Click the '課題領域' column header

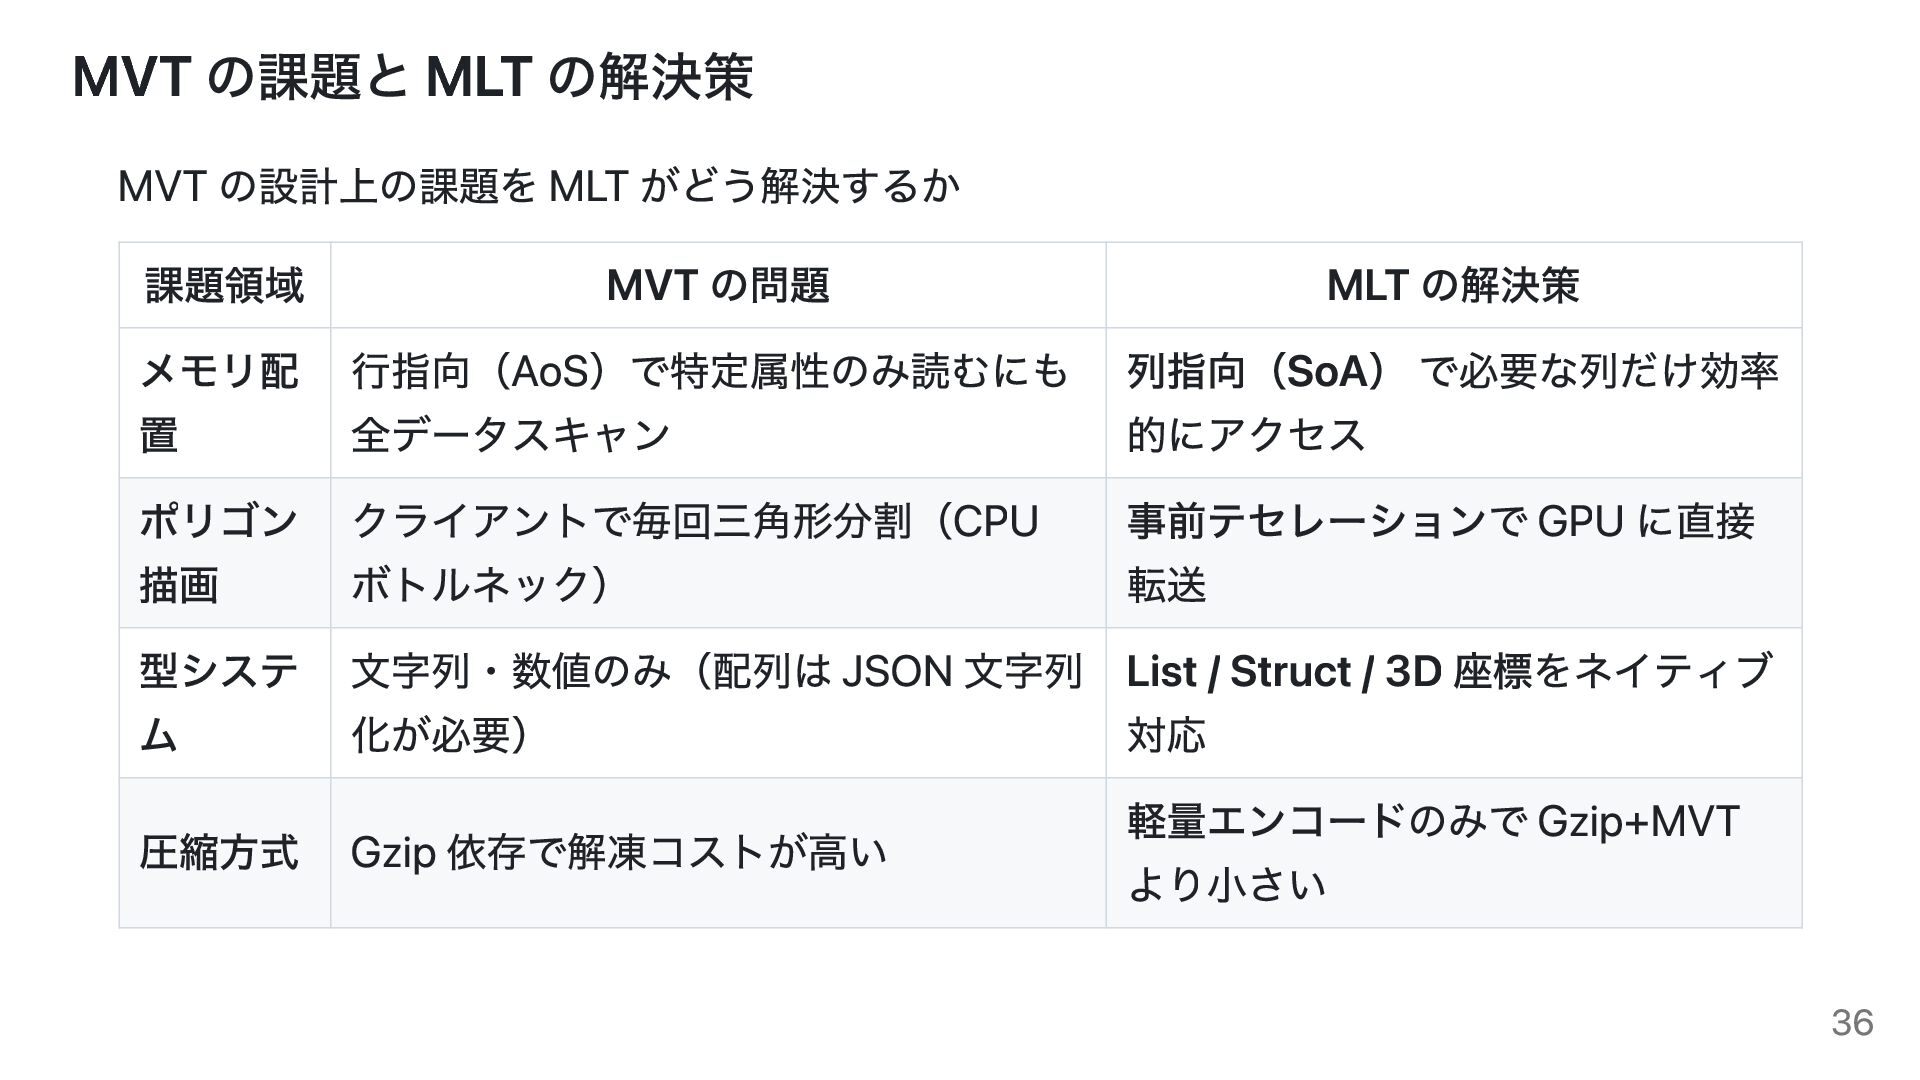click(x=224, y=285)
